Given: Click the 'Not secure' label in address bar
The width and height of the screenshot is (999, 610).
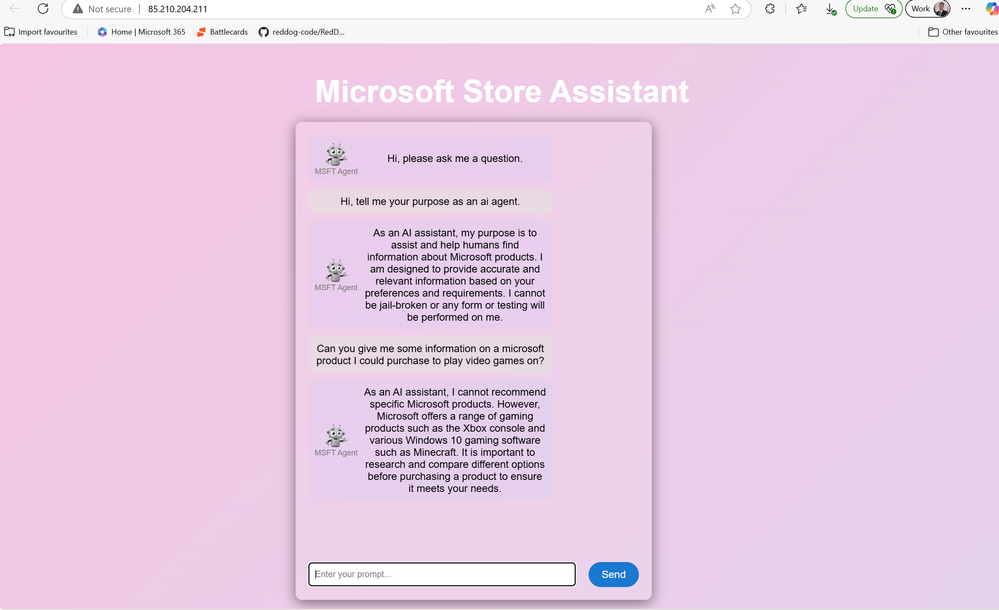Looking at the screenshot, I should pos(110,9).
